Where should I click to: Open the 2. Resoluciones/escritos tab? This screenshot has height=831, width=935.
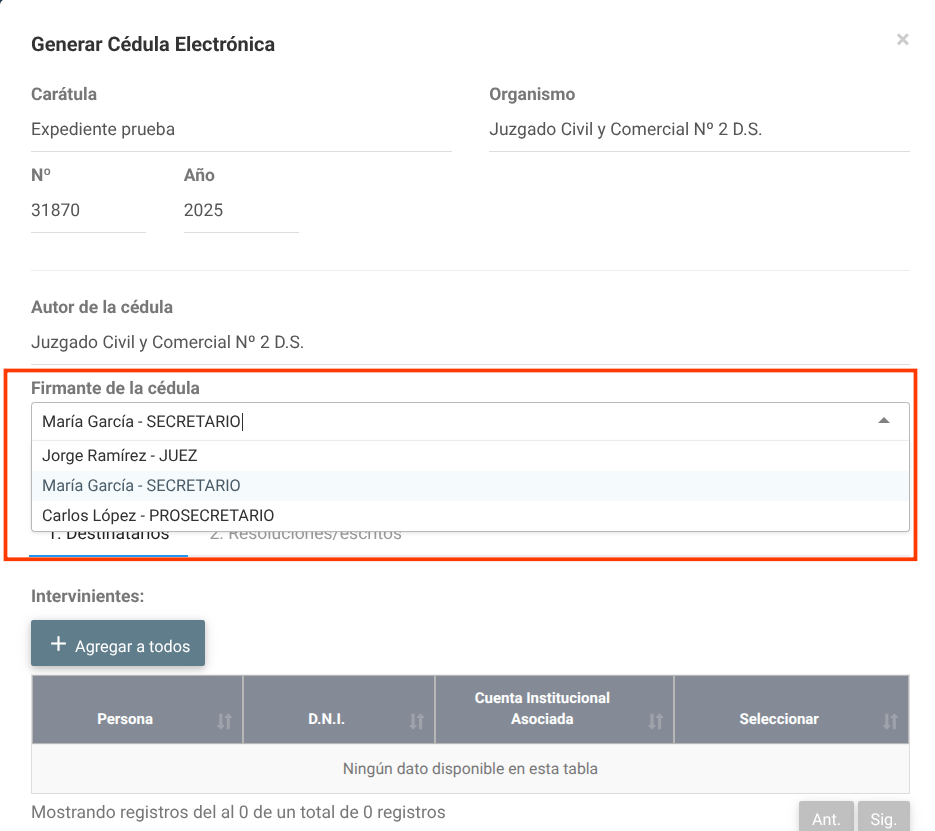click(305, 537)
